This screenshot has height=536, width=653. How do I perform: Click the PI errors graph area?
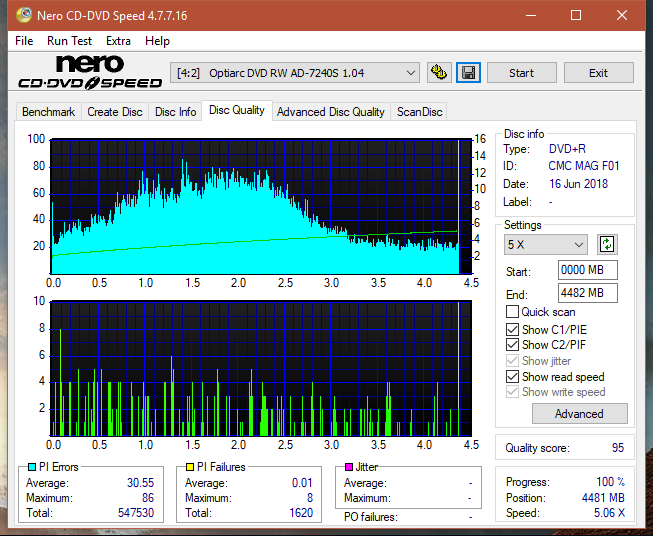pos(261,207)
